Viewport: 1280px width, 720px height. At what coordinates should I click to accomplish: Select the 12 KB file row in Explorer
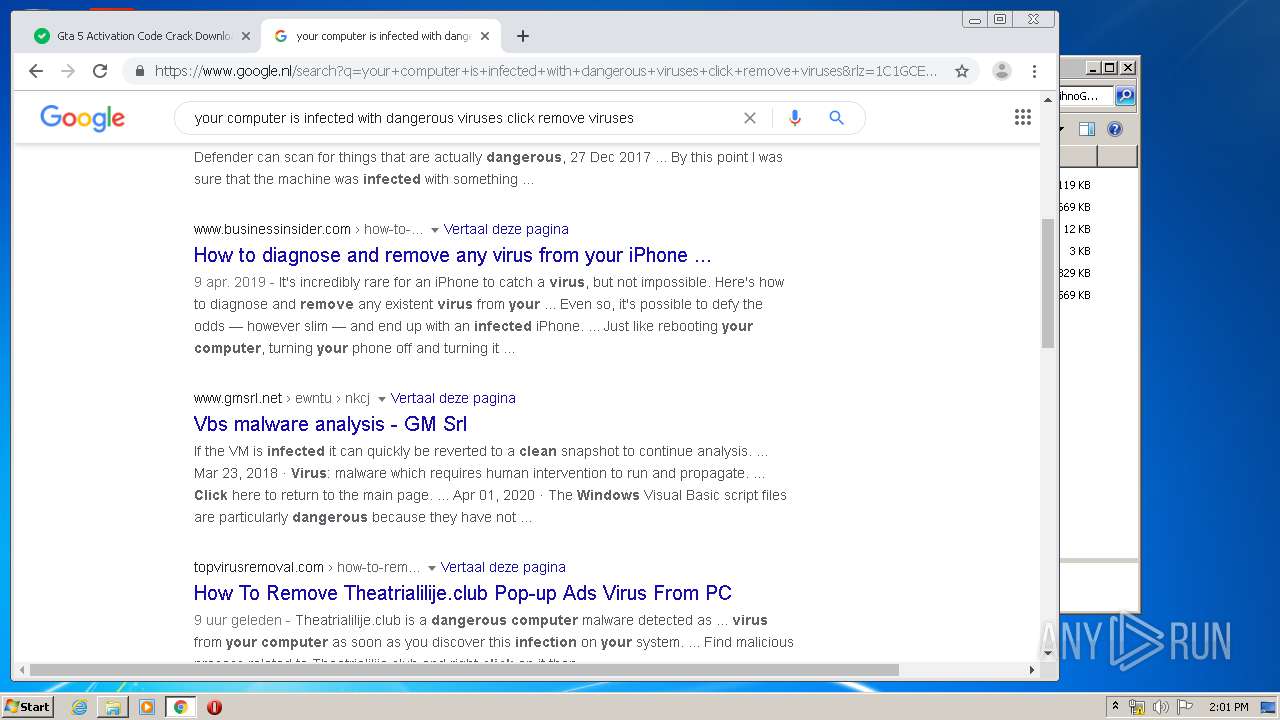tap(1077, 229)
